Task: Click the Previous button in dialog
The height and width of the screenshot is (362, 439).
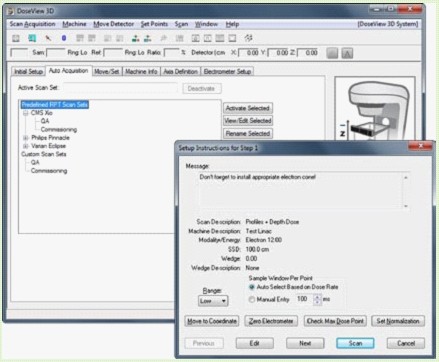Action: [204, 343]
